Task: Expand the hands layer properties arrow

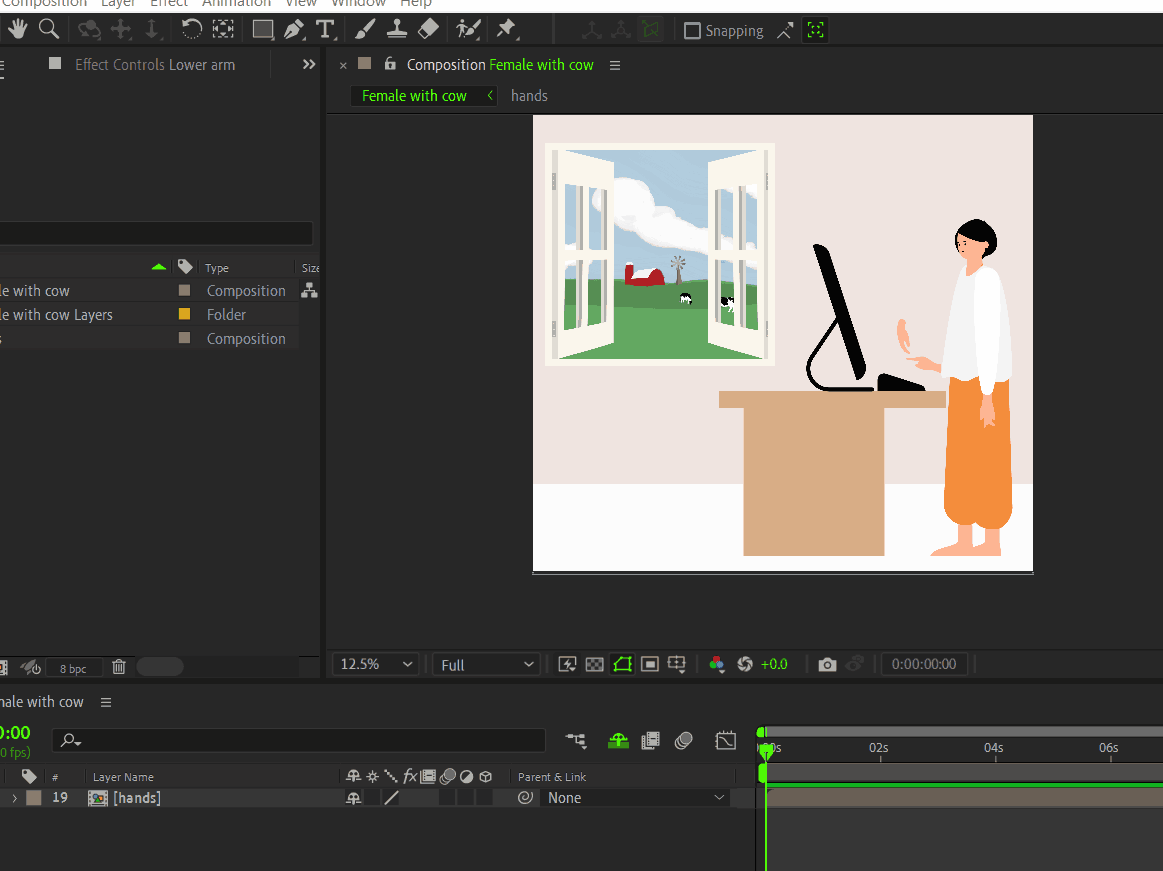Action: coord(14,798)
